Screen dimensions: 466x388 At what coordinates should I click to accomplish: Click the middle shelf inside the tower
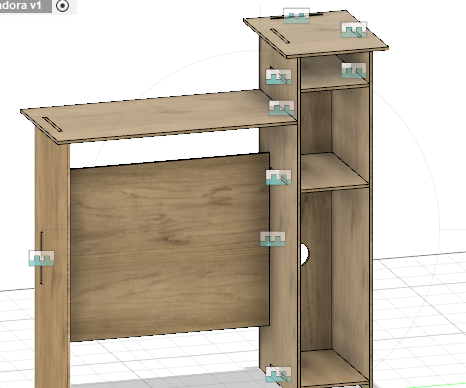click(334, 172)
